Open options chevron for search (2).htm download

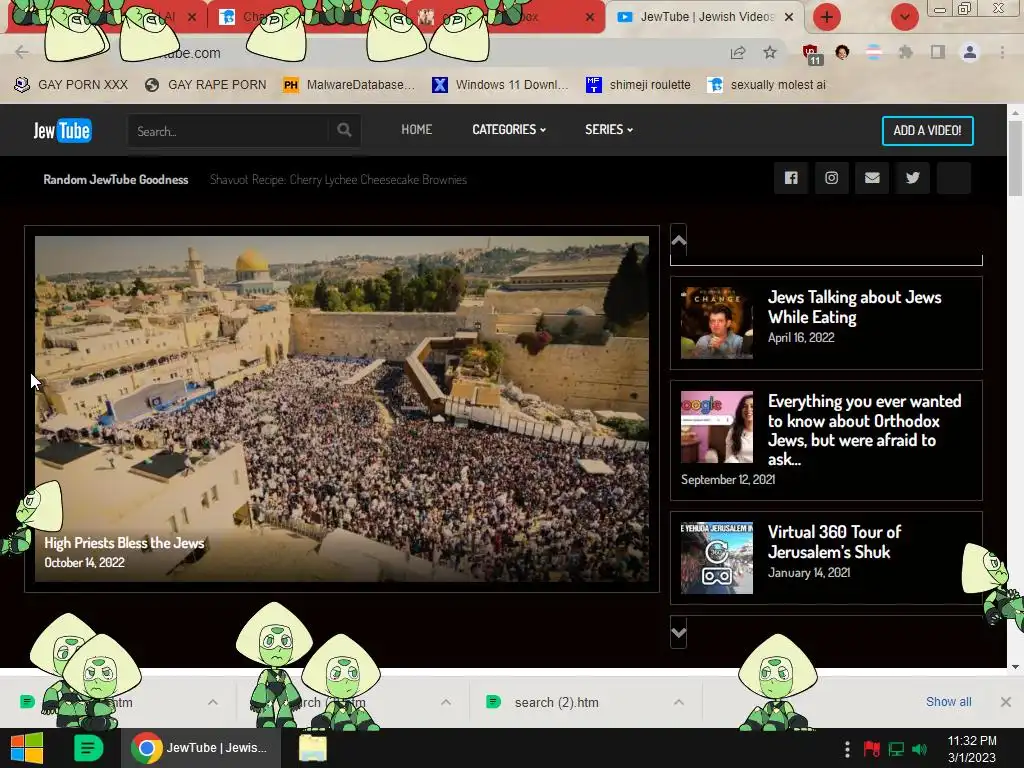(x=679, y=702)
